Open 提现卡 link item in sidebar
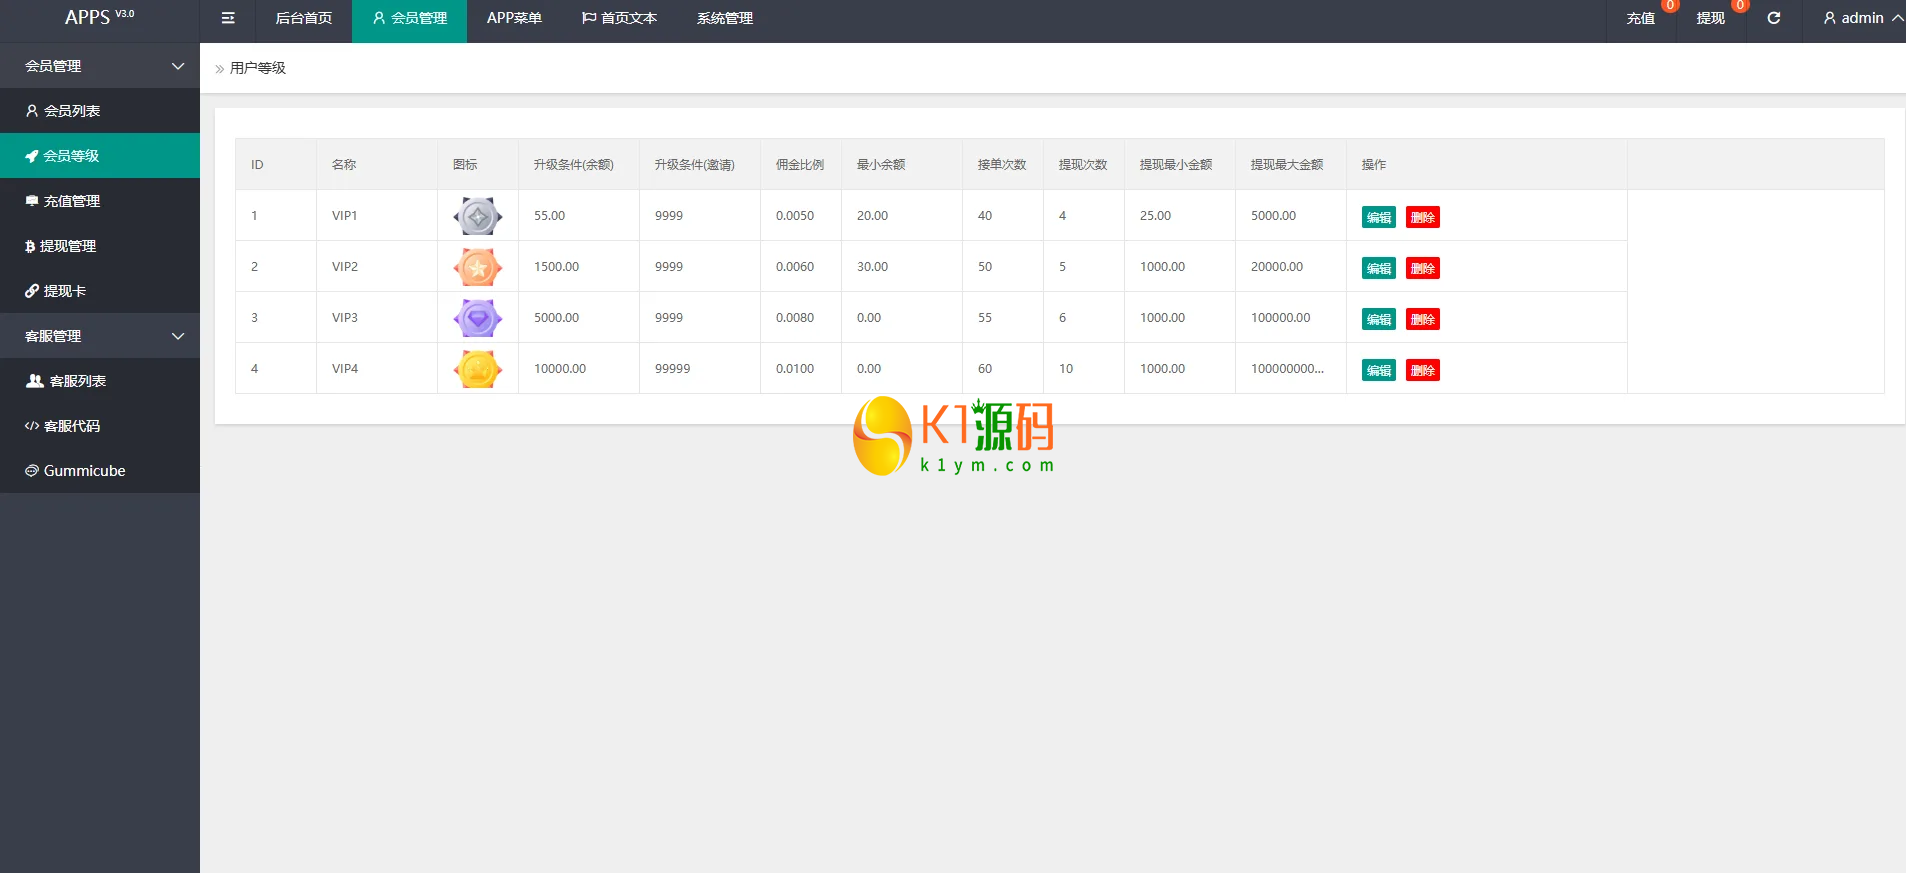The height and width of the screenshot is (873, 1906). [x=64, y=291]
